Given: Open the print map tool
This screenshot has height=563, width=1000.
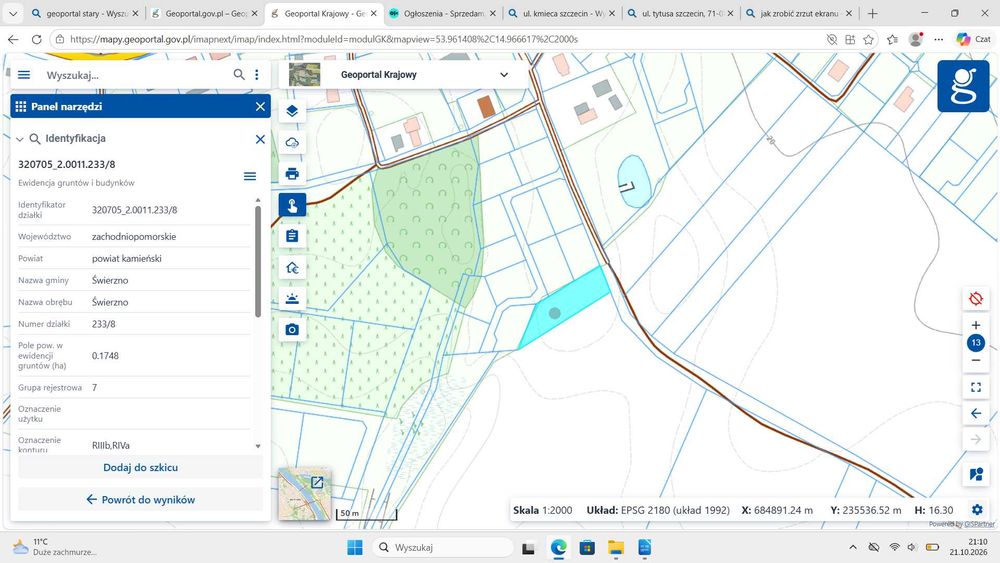Looking at the screenshot, I should (292, 173).
